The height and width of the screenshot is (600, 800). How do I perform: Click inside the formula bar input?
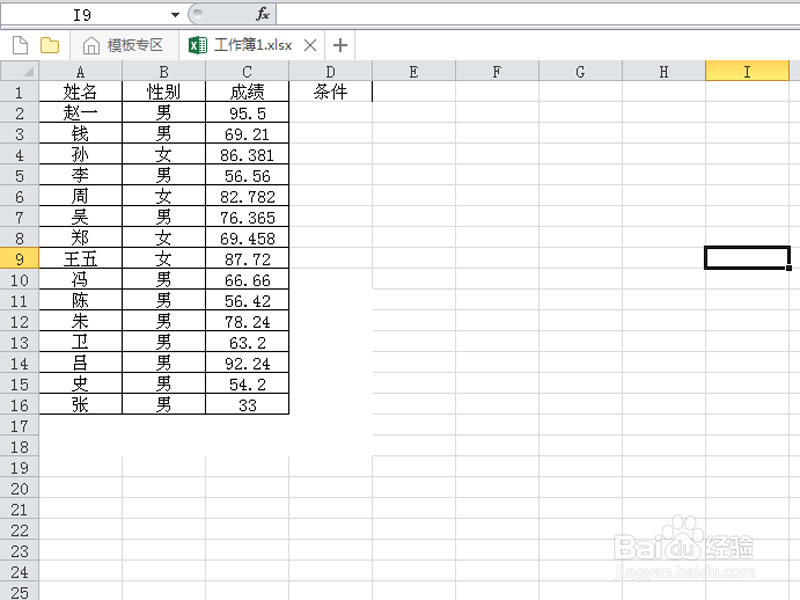[x=538, y=14]
